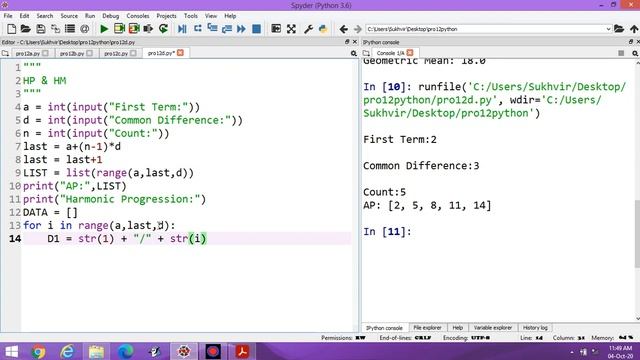This screenshot has width=640, height=360.
Task: Step return debug icon
Action: pos(227,29)
